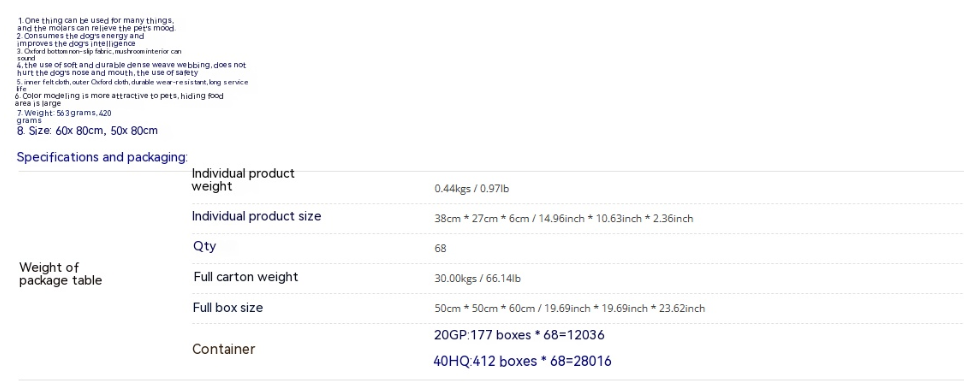Click the '8. Size: 60x 80cm, 50x 80cm' line
The height and width of the screenshot is (389, 964).
coord(87,131)
